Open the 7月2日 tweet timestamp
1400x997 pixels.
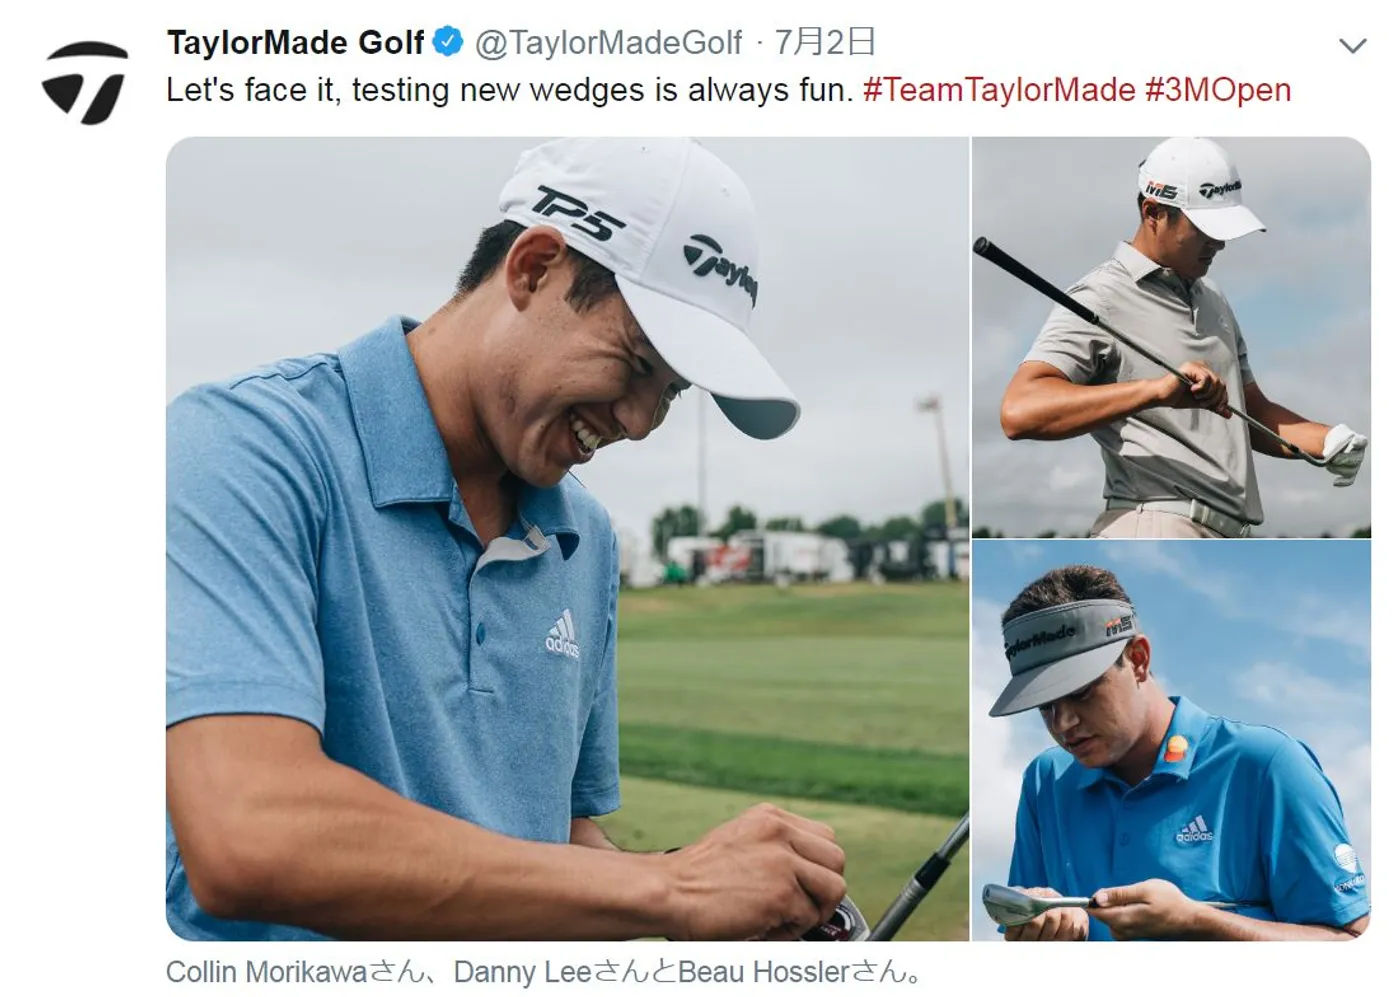coord(825,42)
